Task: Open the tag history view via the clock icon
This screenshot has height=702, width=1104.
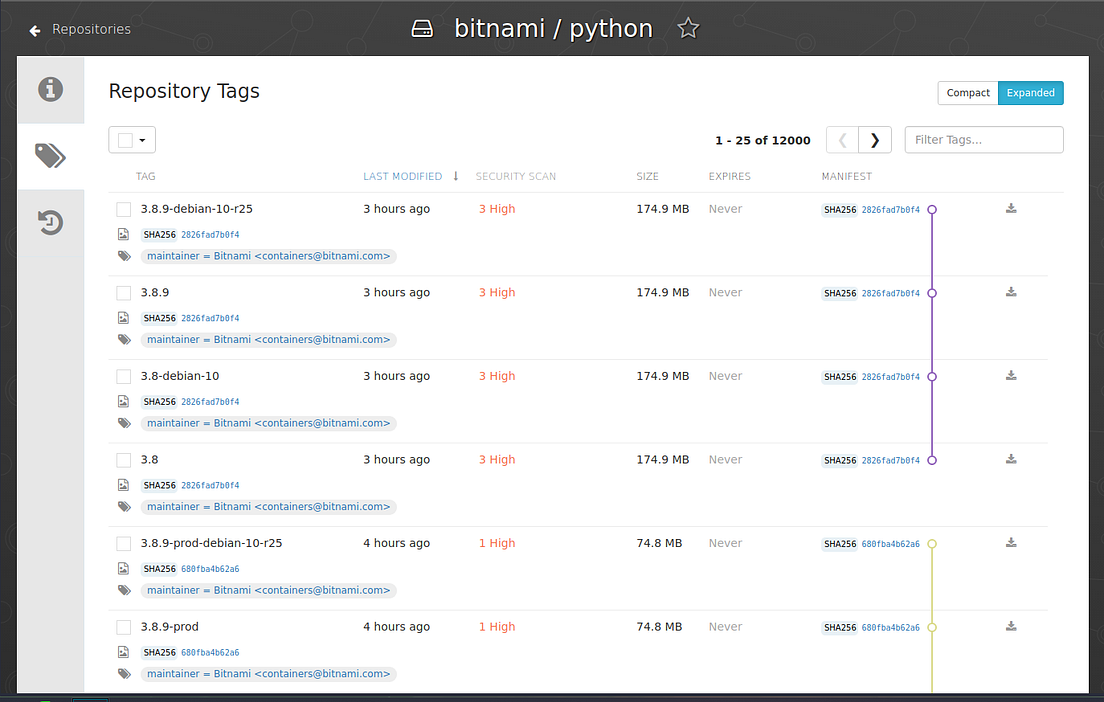Action: [x=50, y=222]
